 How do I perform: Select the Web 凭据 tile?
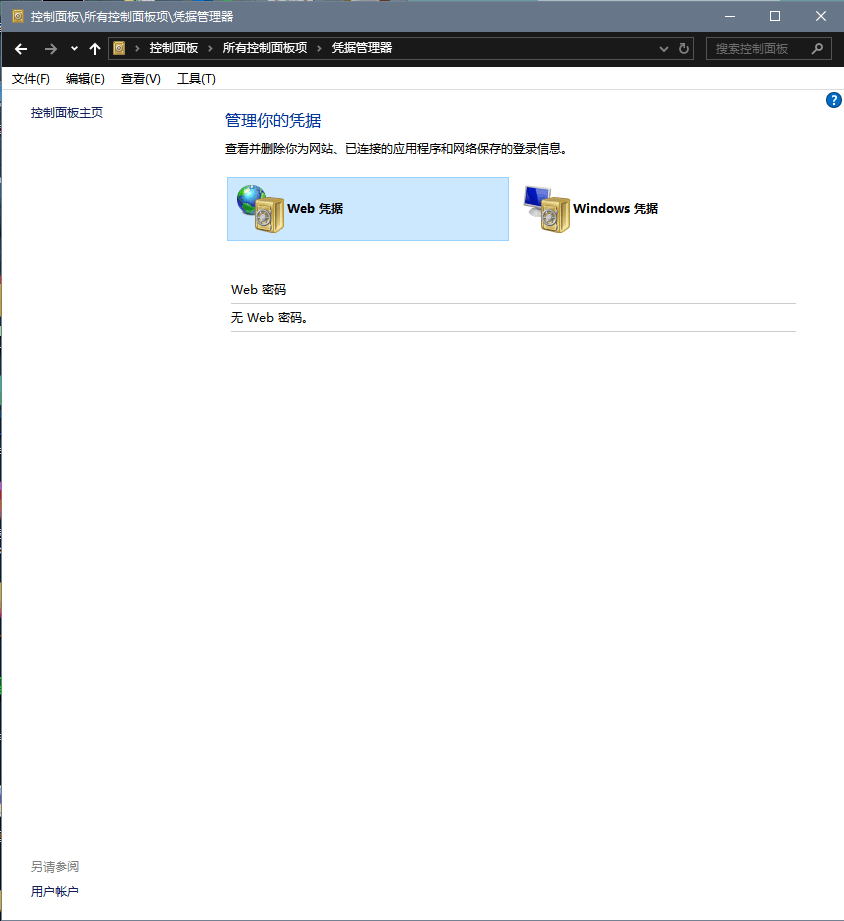368,209
